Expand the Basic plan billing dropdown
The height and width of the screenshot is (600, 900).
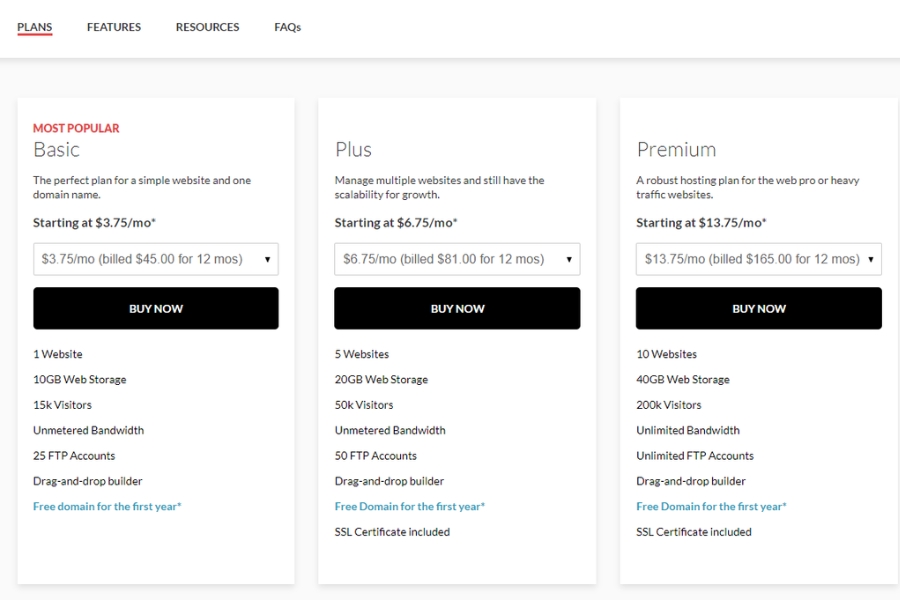coord(156,259)
